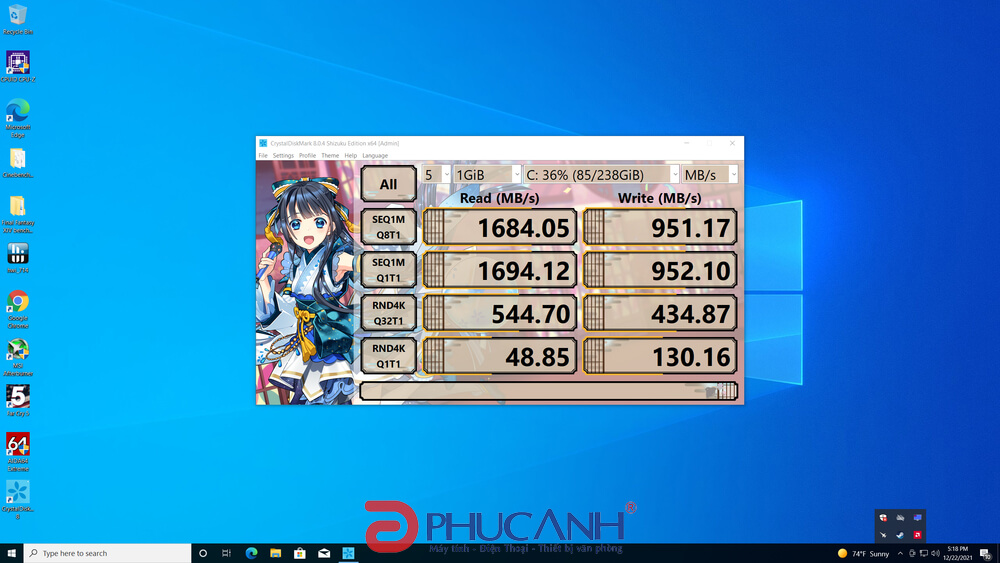
Task: Open the Recycle Bin desktop icon
Action: click(x=18, y=19)
